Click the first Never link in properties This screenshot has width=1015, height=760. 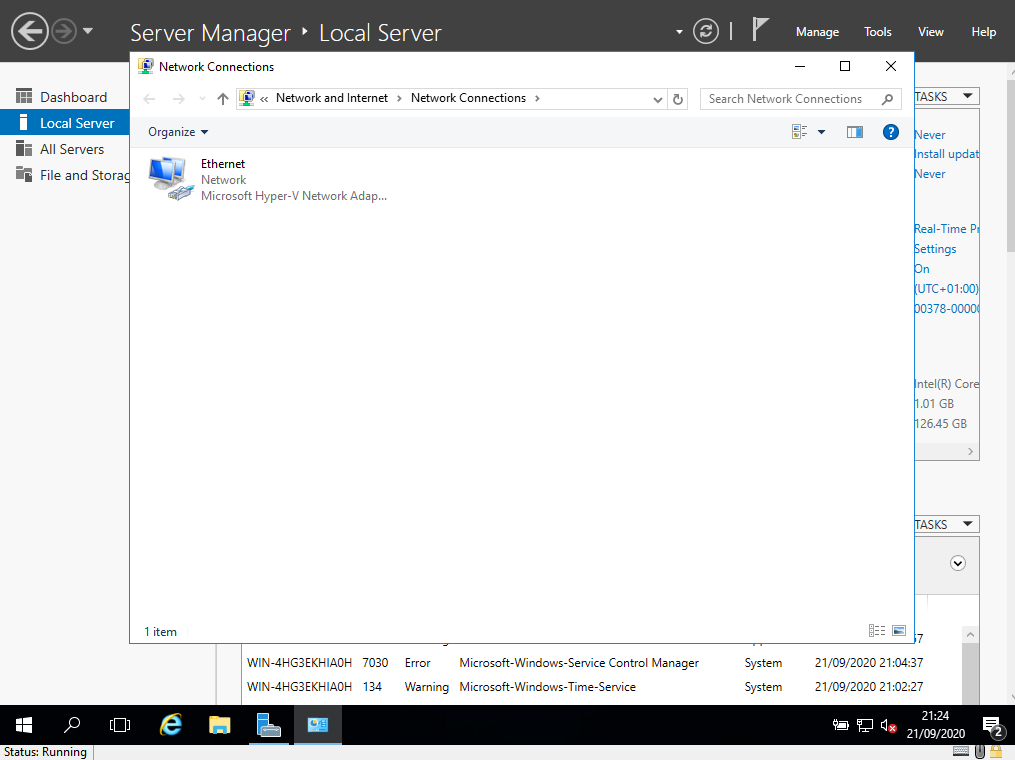930,135
